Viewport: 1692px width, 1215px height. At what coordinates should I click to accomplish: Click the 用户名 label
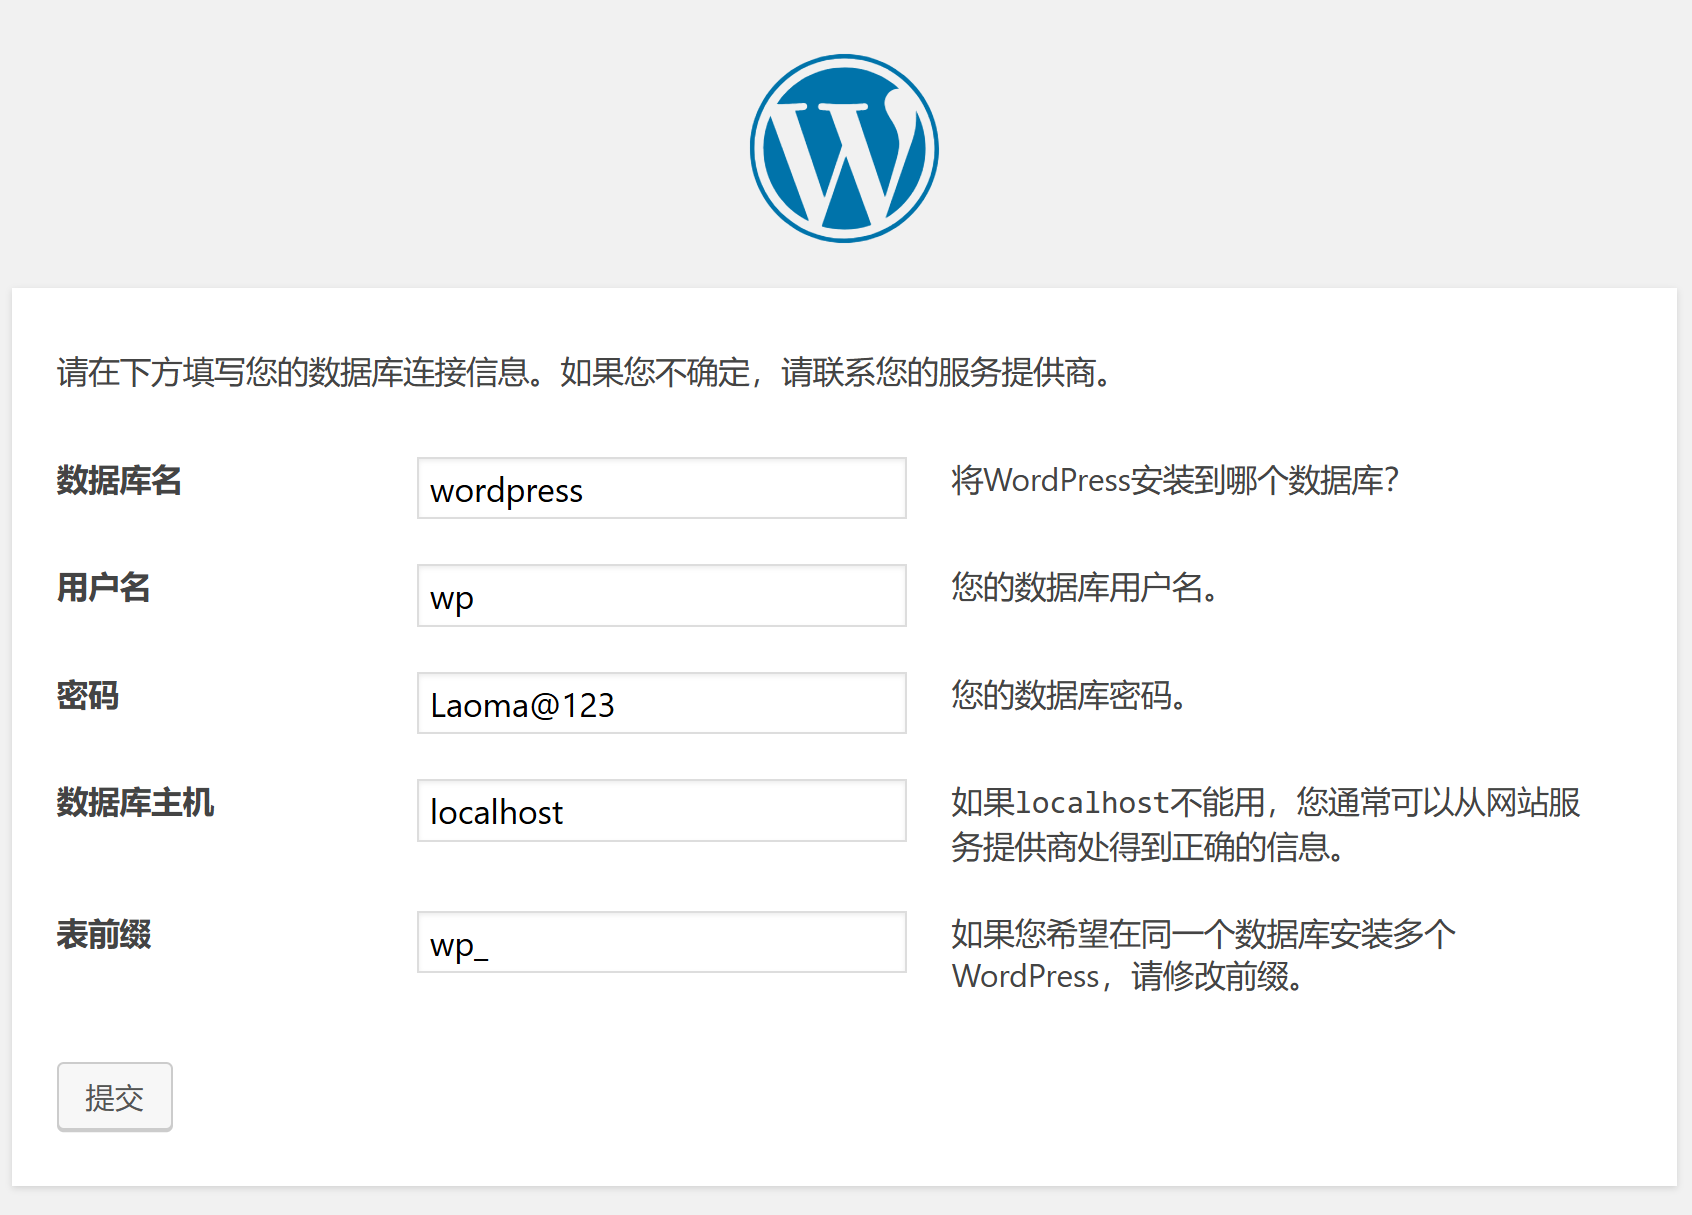[x=103, y=588]
